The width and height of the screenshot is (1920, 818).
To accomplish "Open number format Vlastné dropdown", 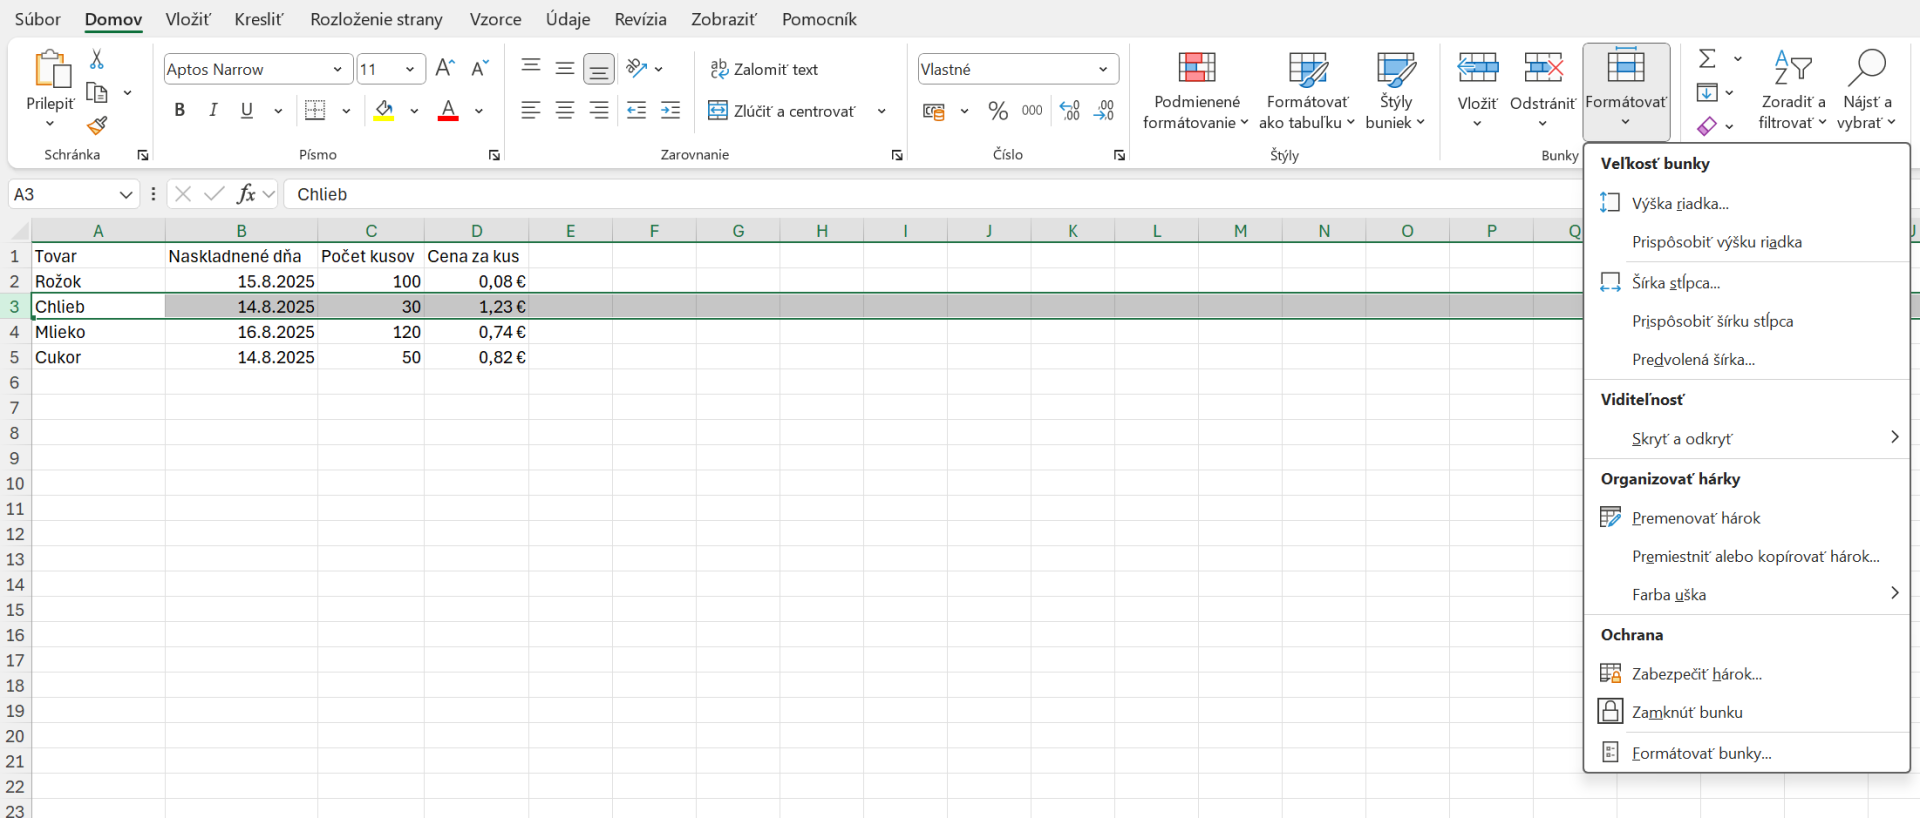I will click(x=1103, y=69).
